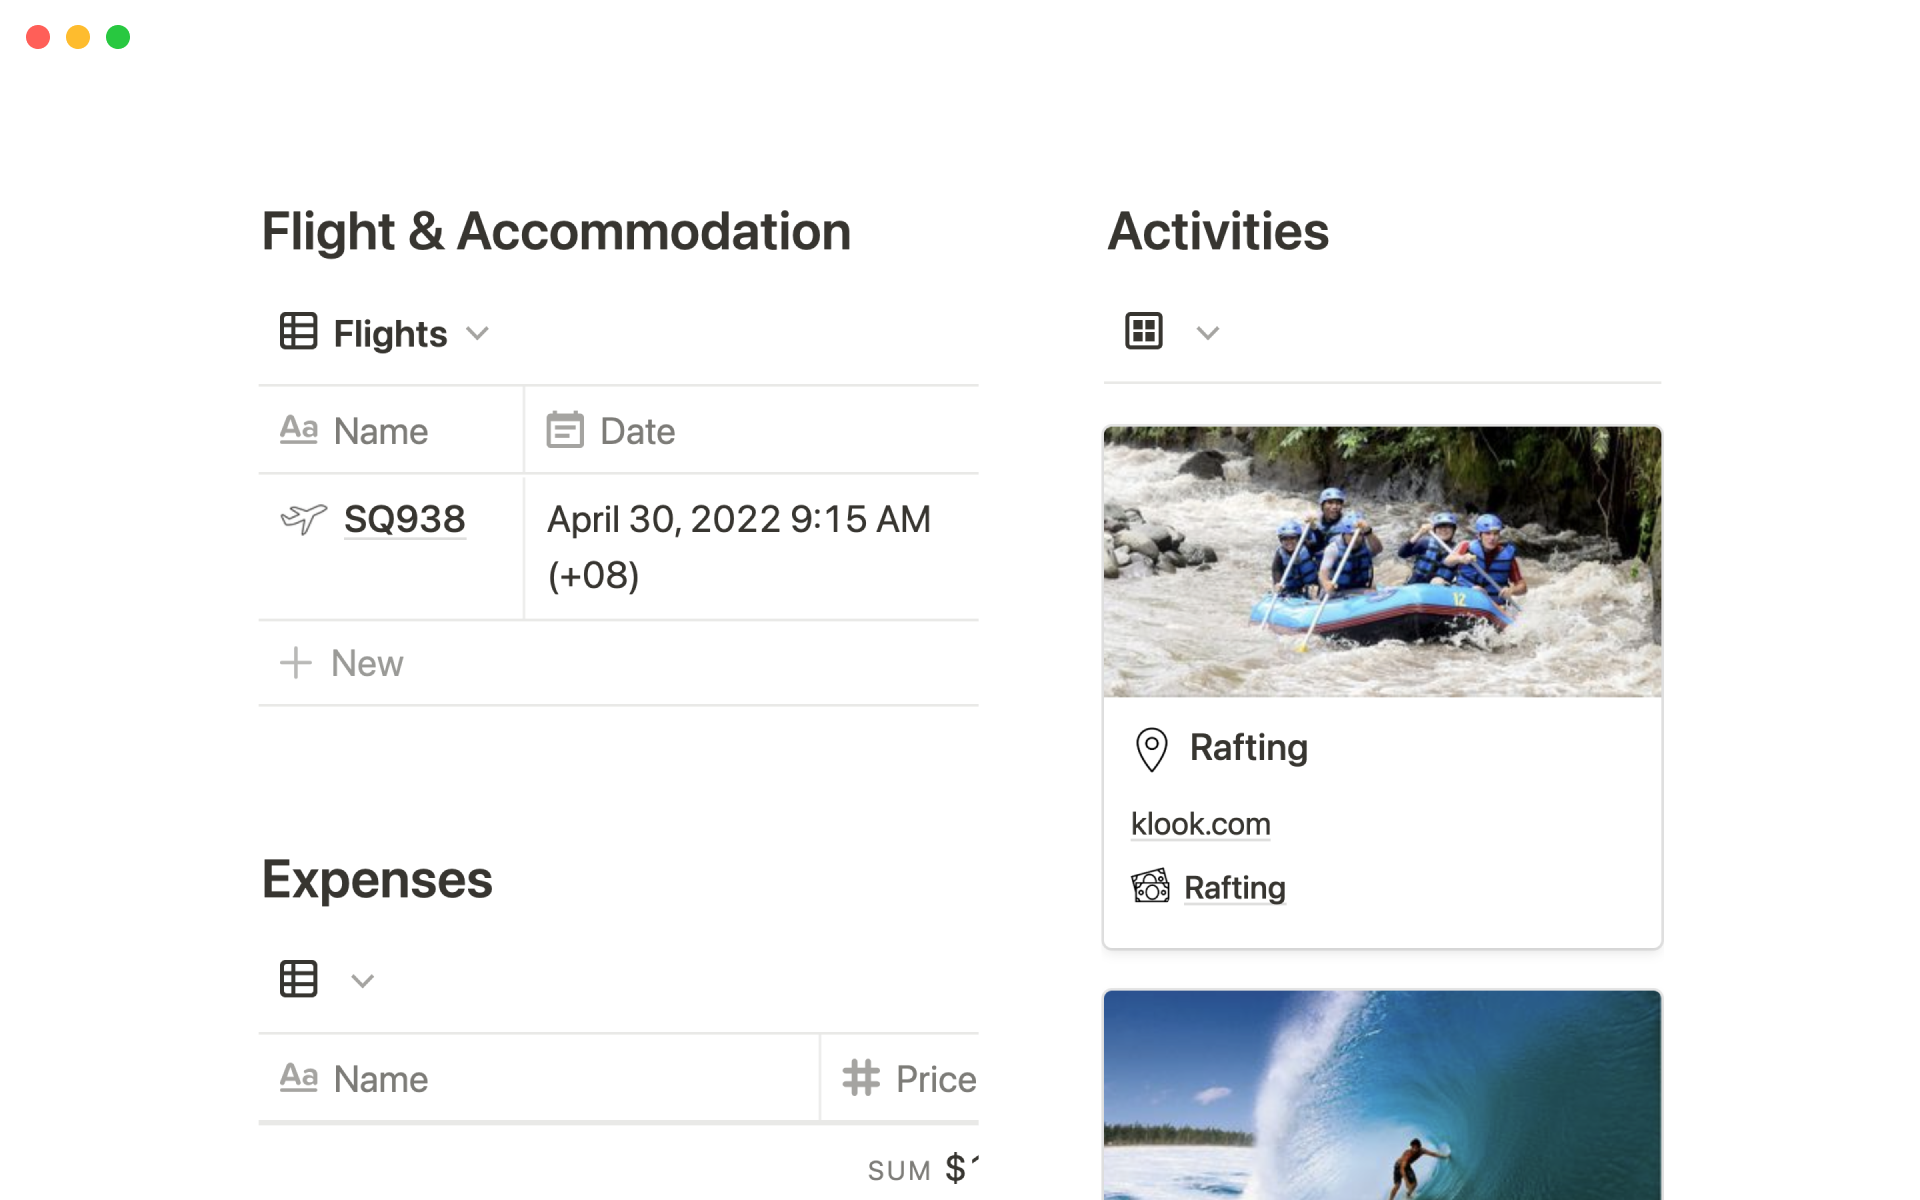Click the Date column header

[638, 431]
